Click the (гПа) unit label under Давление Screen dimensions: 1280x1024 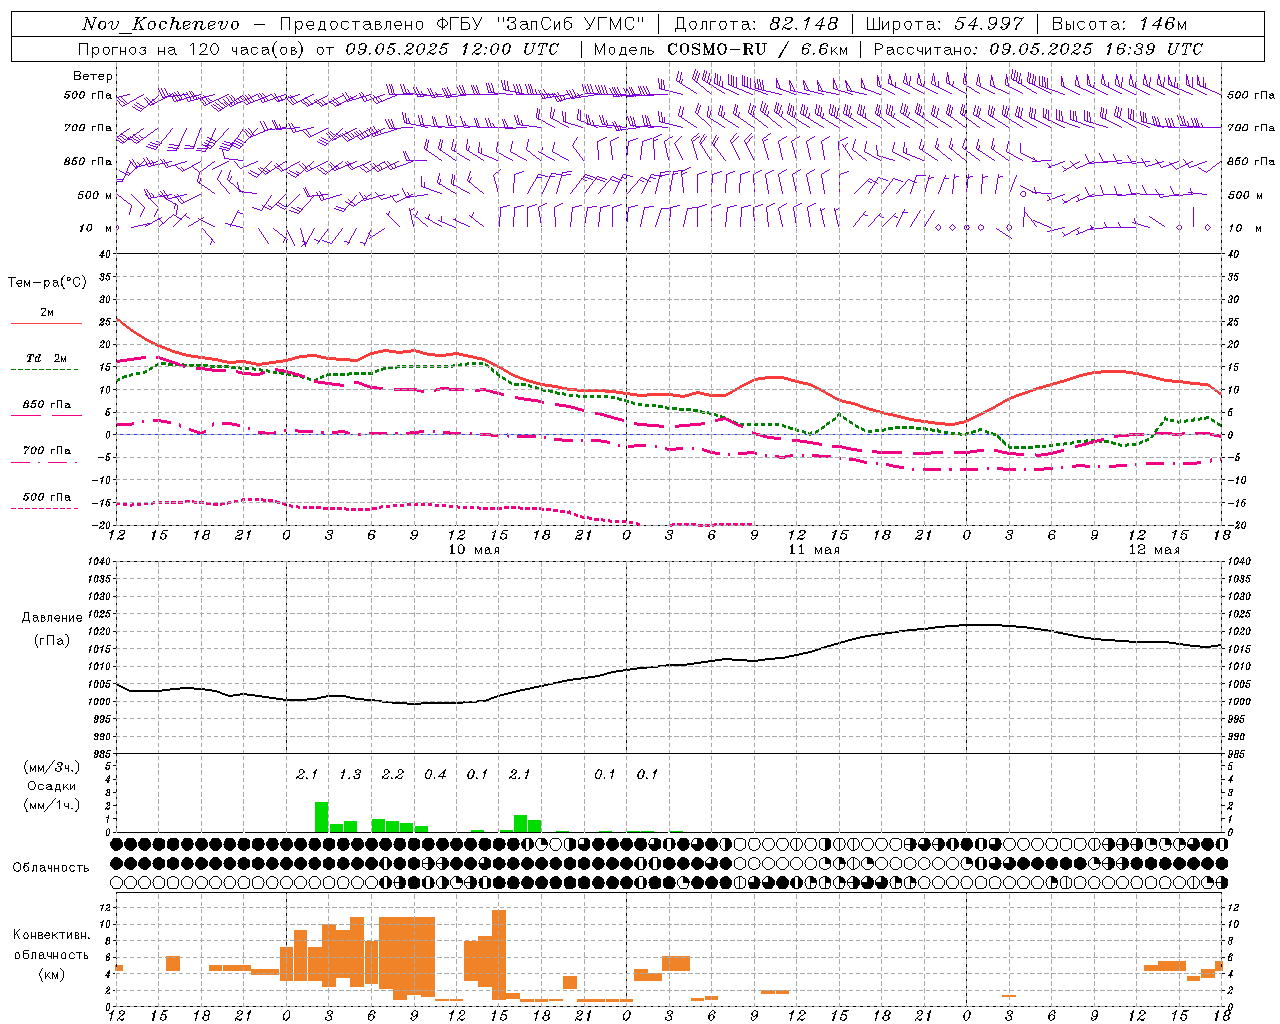coord(52,641)
